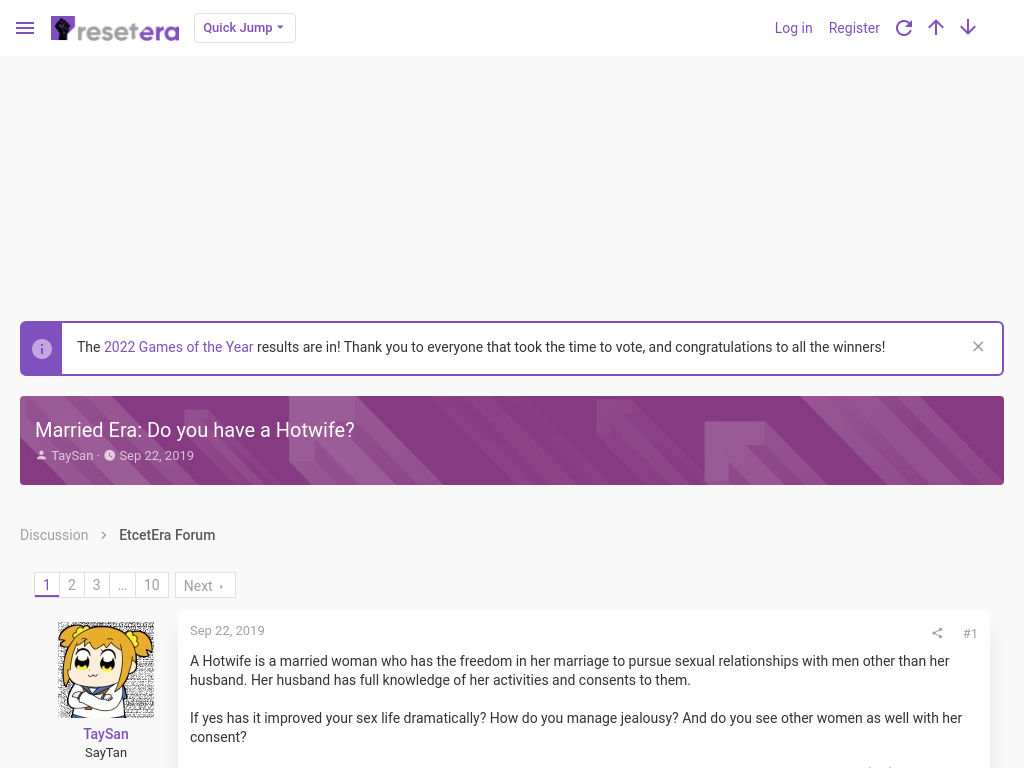Click the info icon on the notice

click(x=42, y=349)
